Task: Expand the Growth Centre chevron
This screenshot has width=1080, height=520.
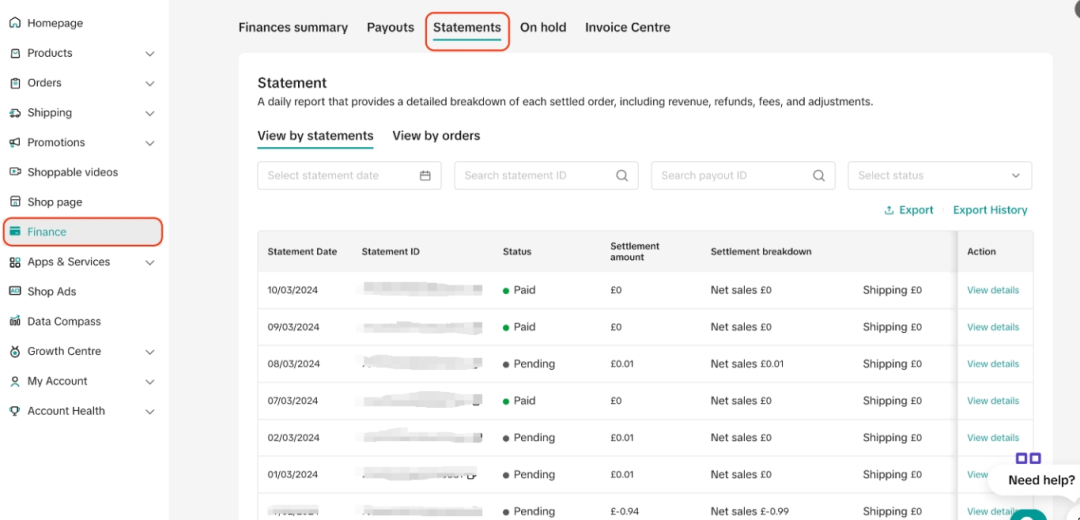Action: [150, 352]
